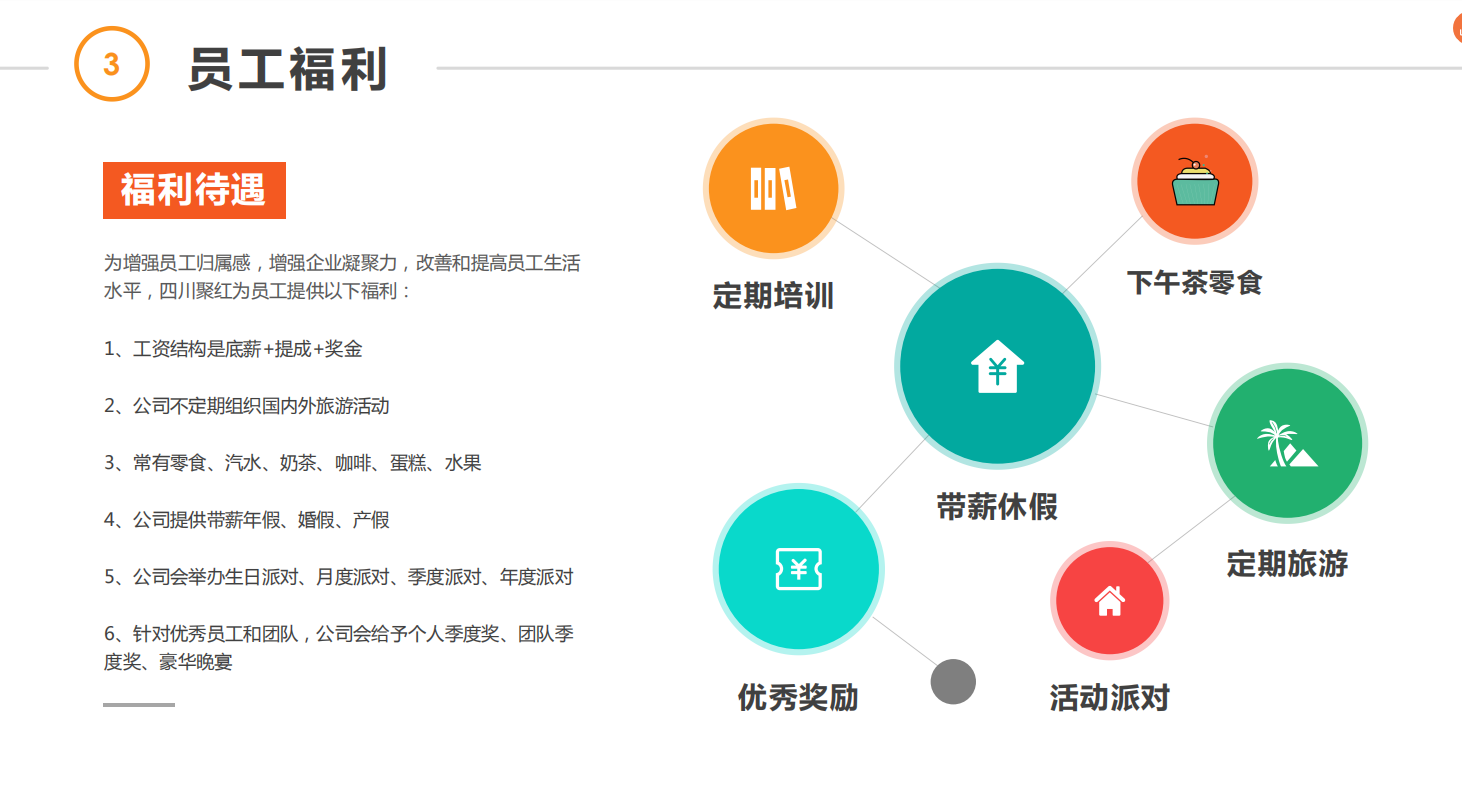Select item 4 about 带薪年假 paid leave
Viewport: 1462px width, 787px height.
246,520
